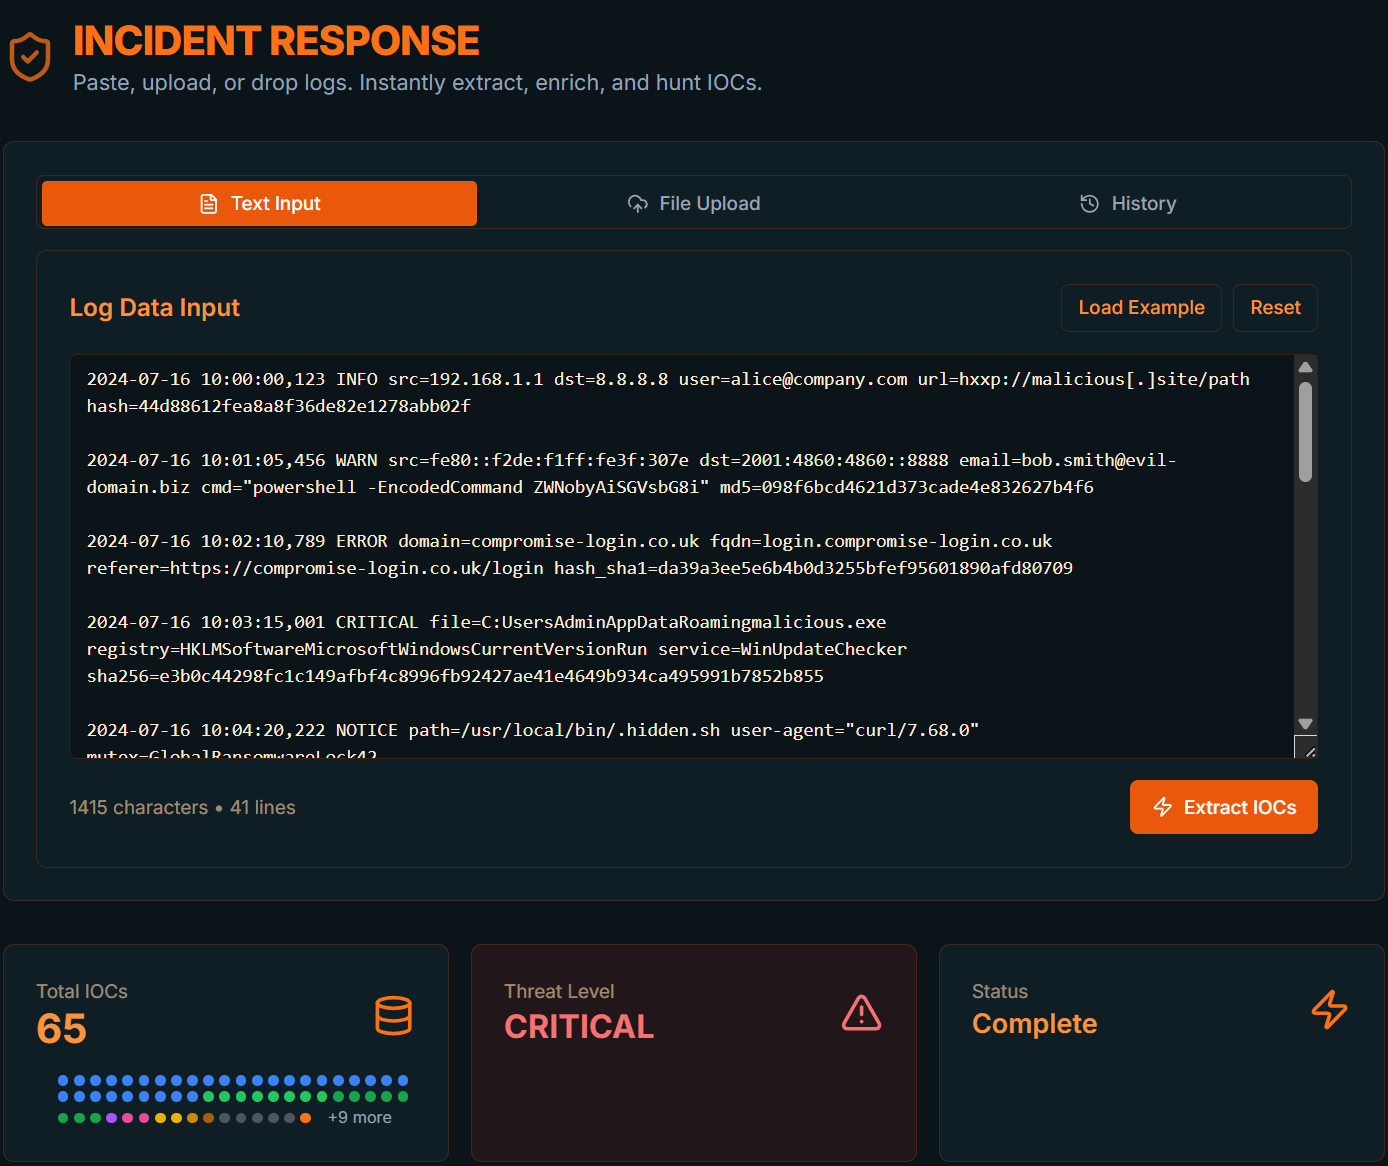The height and width of the screenshot is (1166, 1388).
Task: Click the log textarea scrollbar thumb
Action: (1305, 432)
